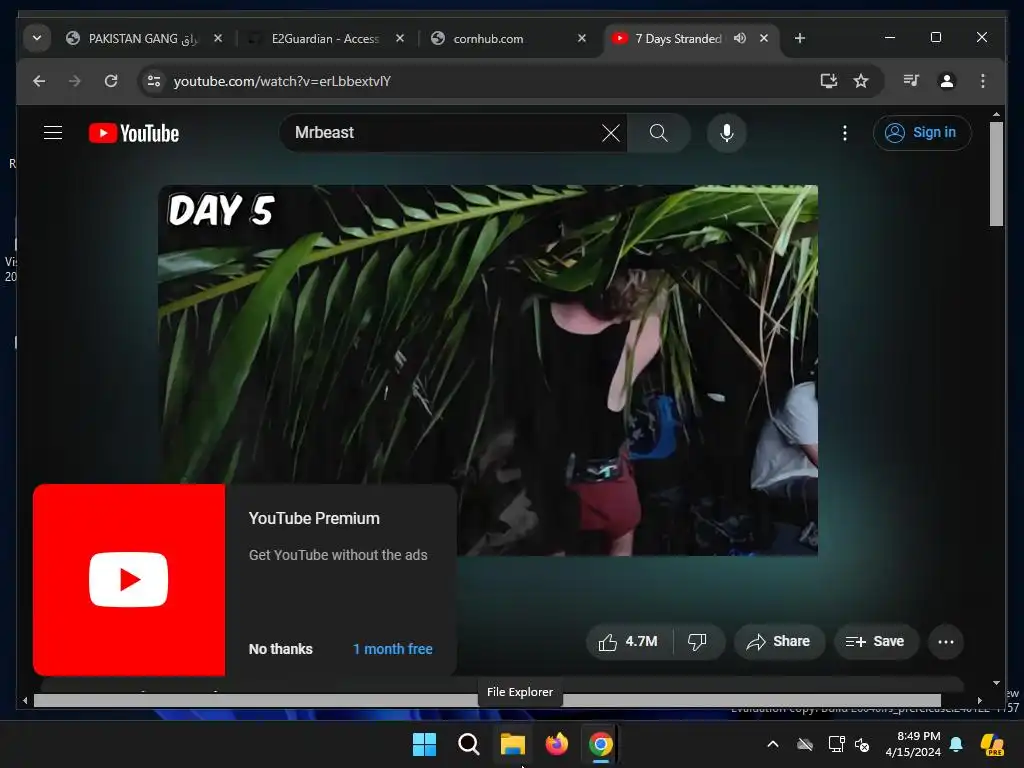The height and width of the screenshot is (768, 1024).
Task: Click the YouTube search magnifier button
Action: (x=659, y=133)
